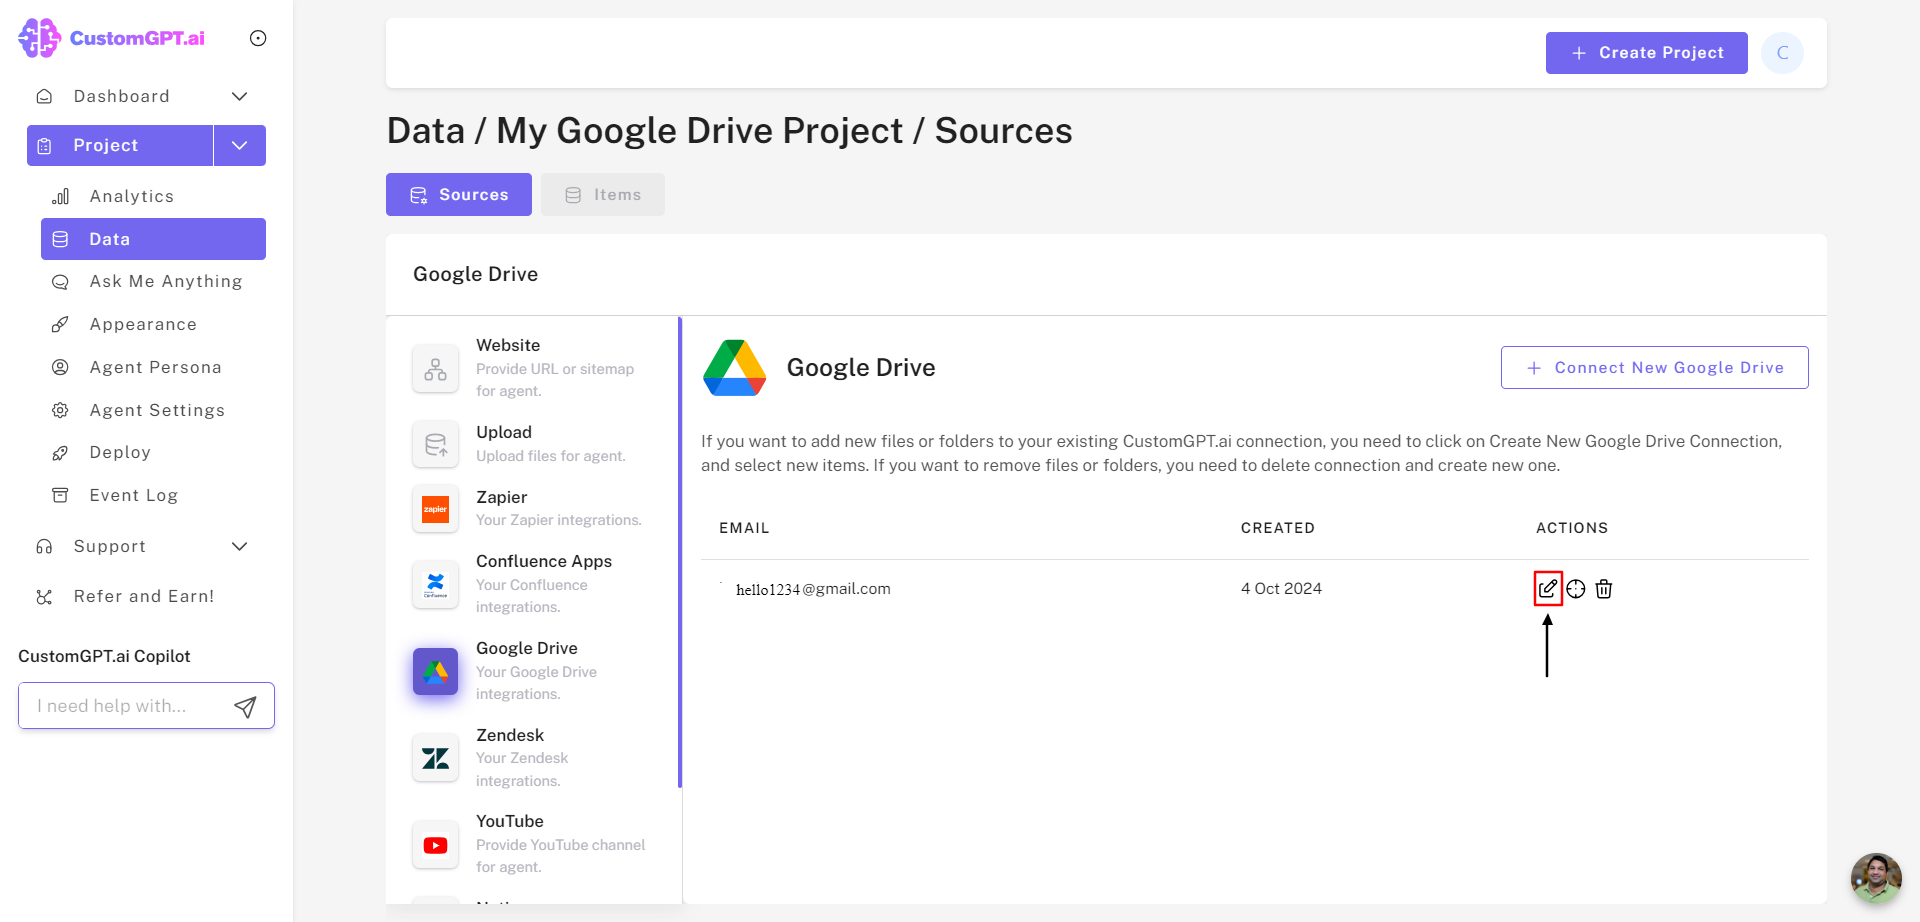
Task: Select the YouTube data source
Action: pyautogui.click(x=532, y=843)
